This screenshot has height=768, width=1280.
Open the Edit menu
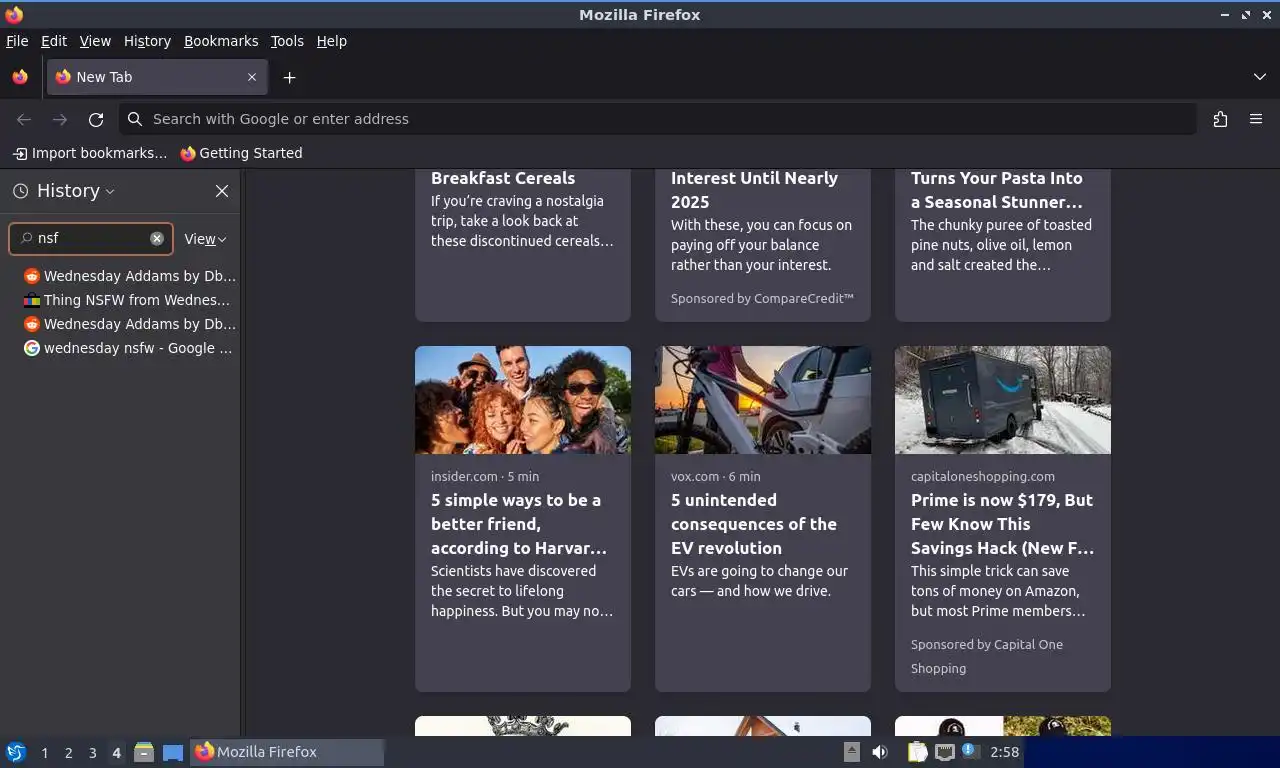(x=54, y=41)
